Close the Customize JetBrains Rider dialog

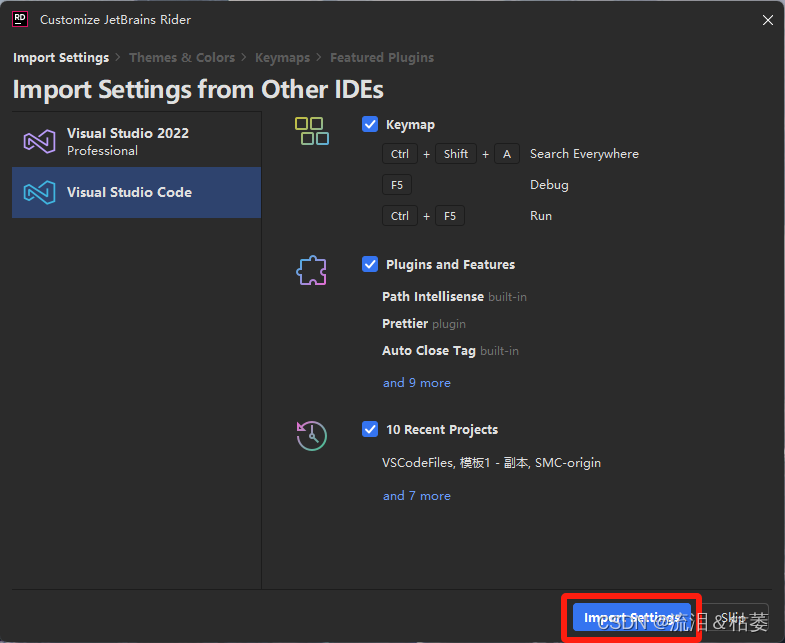[767, 20]
